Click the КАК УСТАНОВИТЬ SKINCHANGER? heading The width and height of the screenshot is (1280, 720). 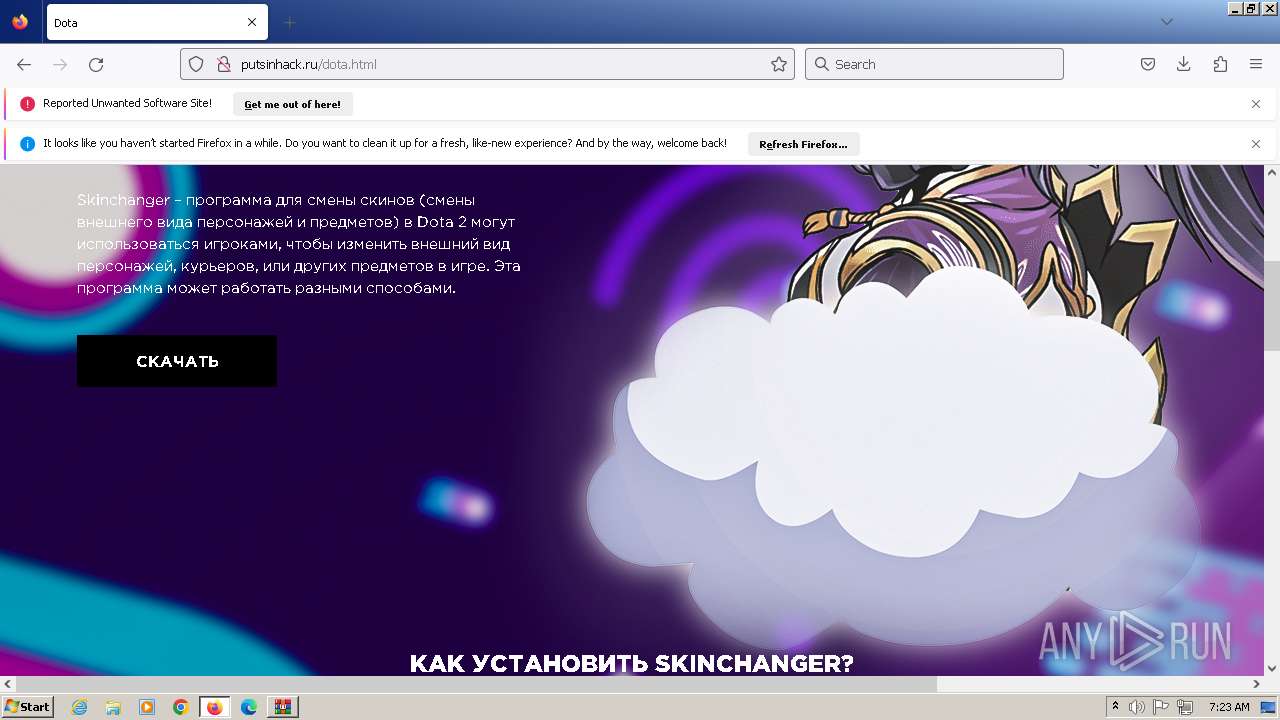(x=631, y=664)
